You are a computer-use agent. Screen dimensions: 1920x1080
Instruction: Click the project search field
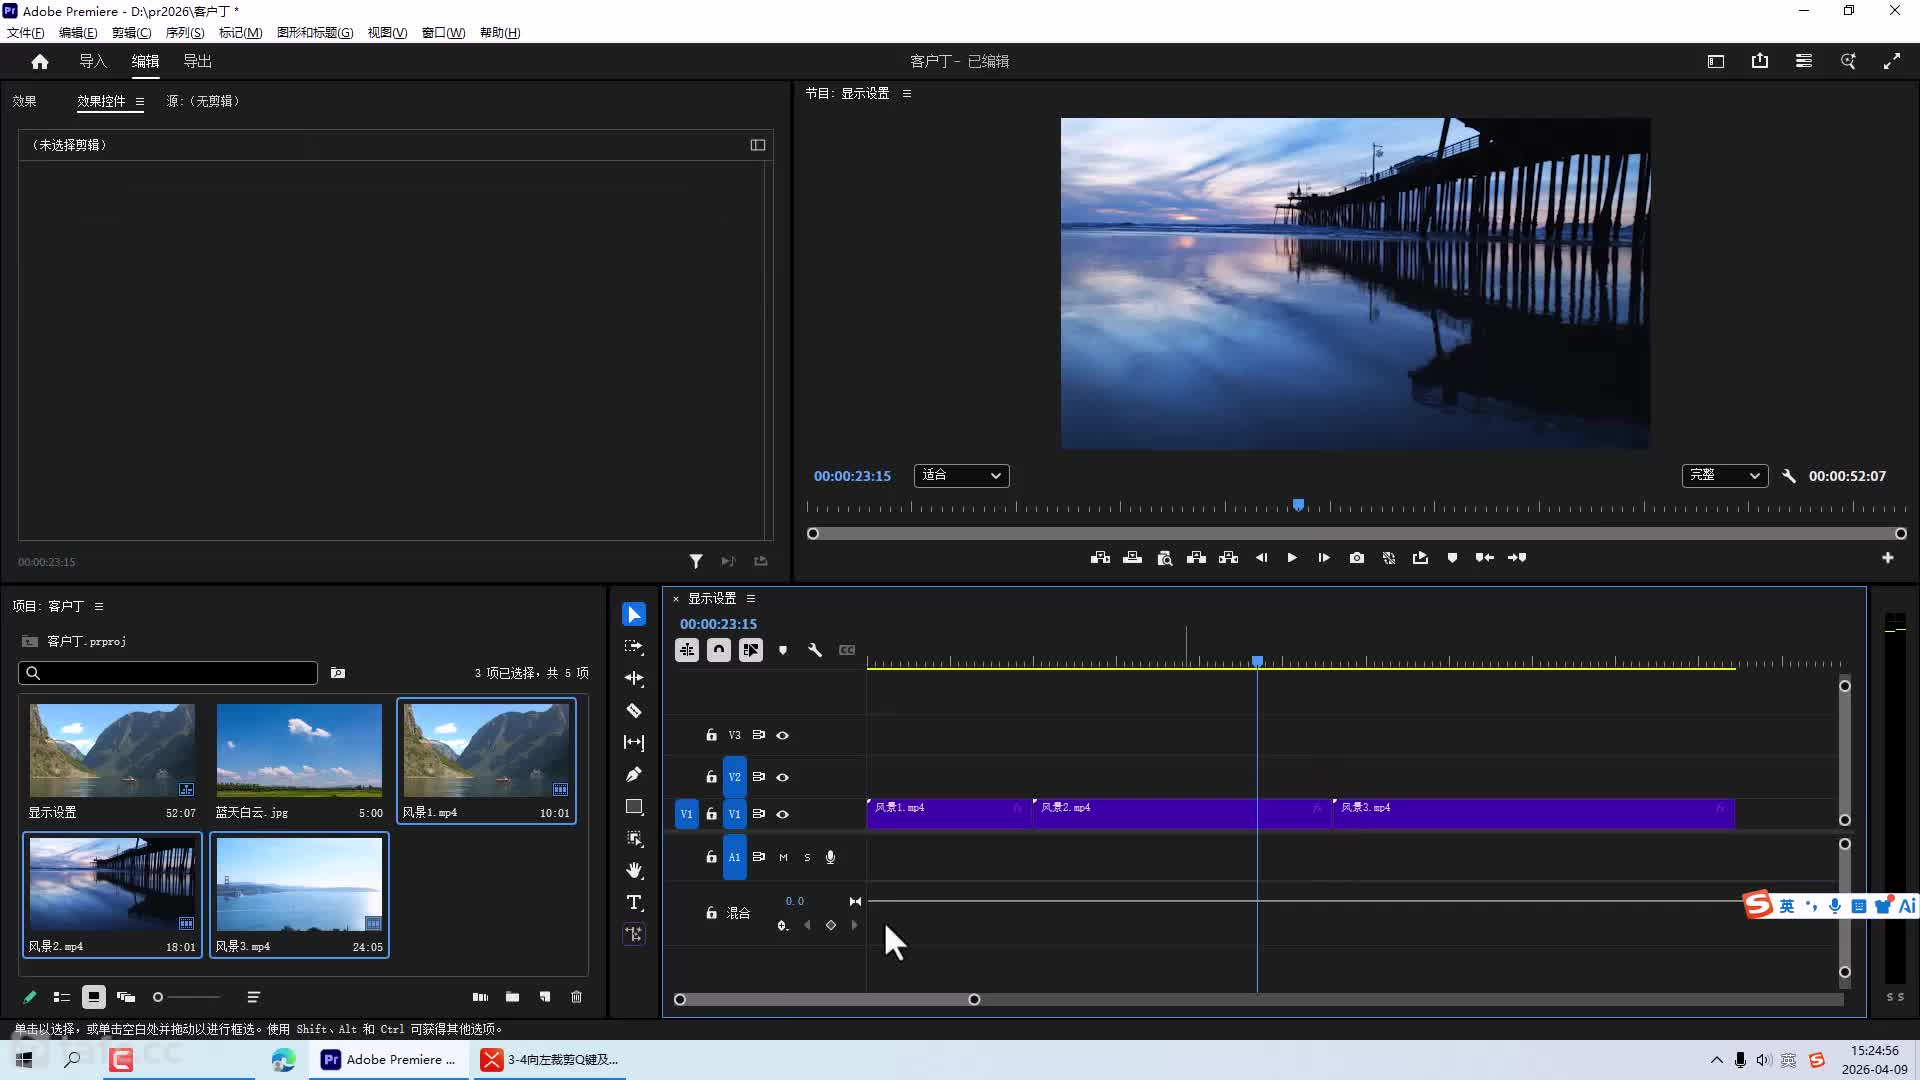[x=168, y=673]
